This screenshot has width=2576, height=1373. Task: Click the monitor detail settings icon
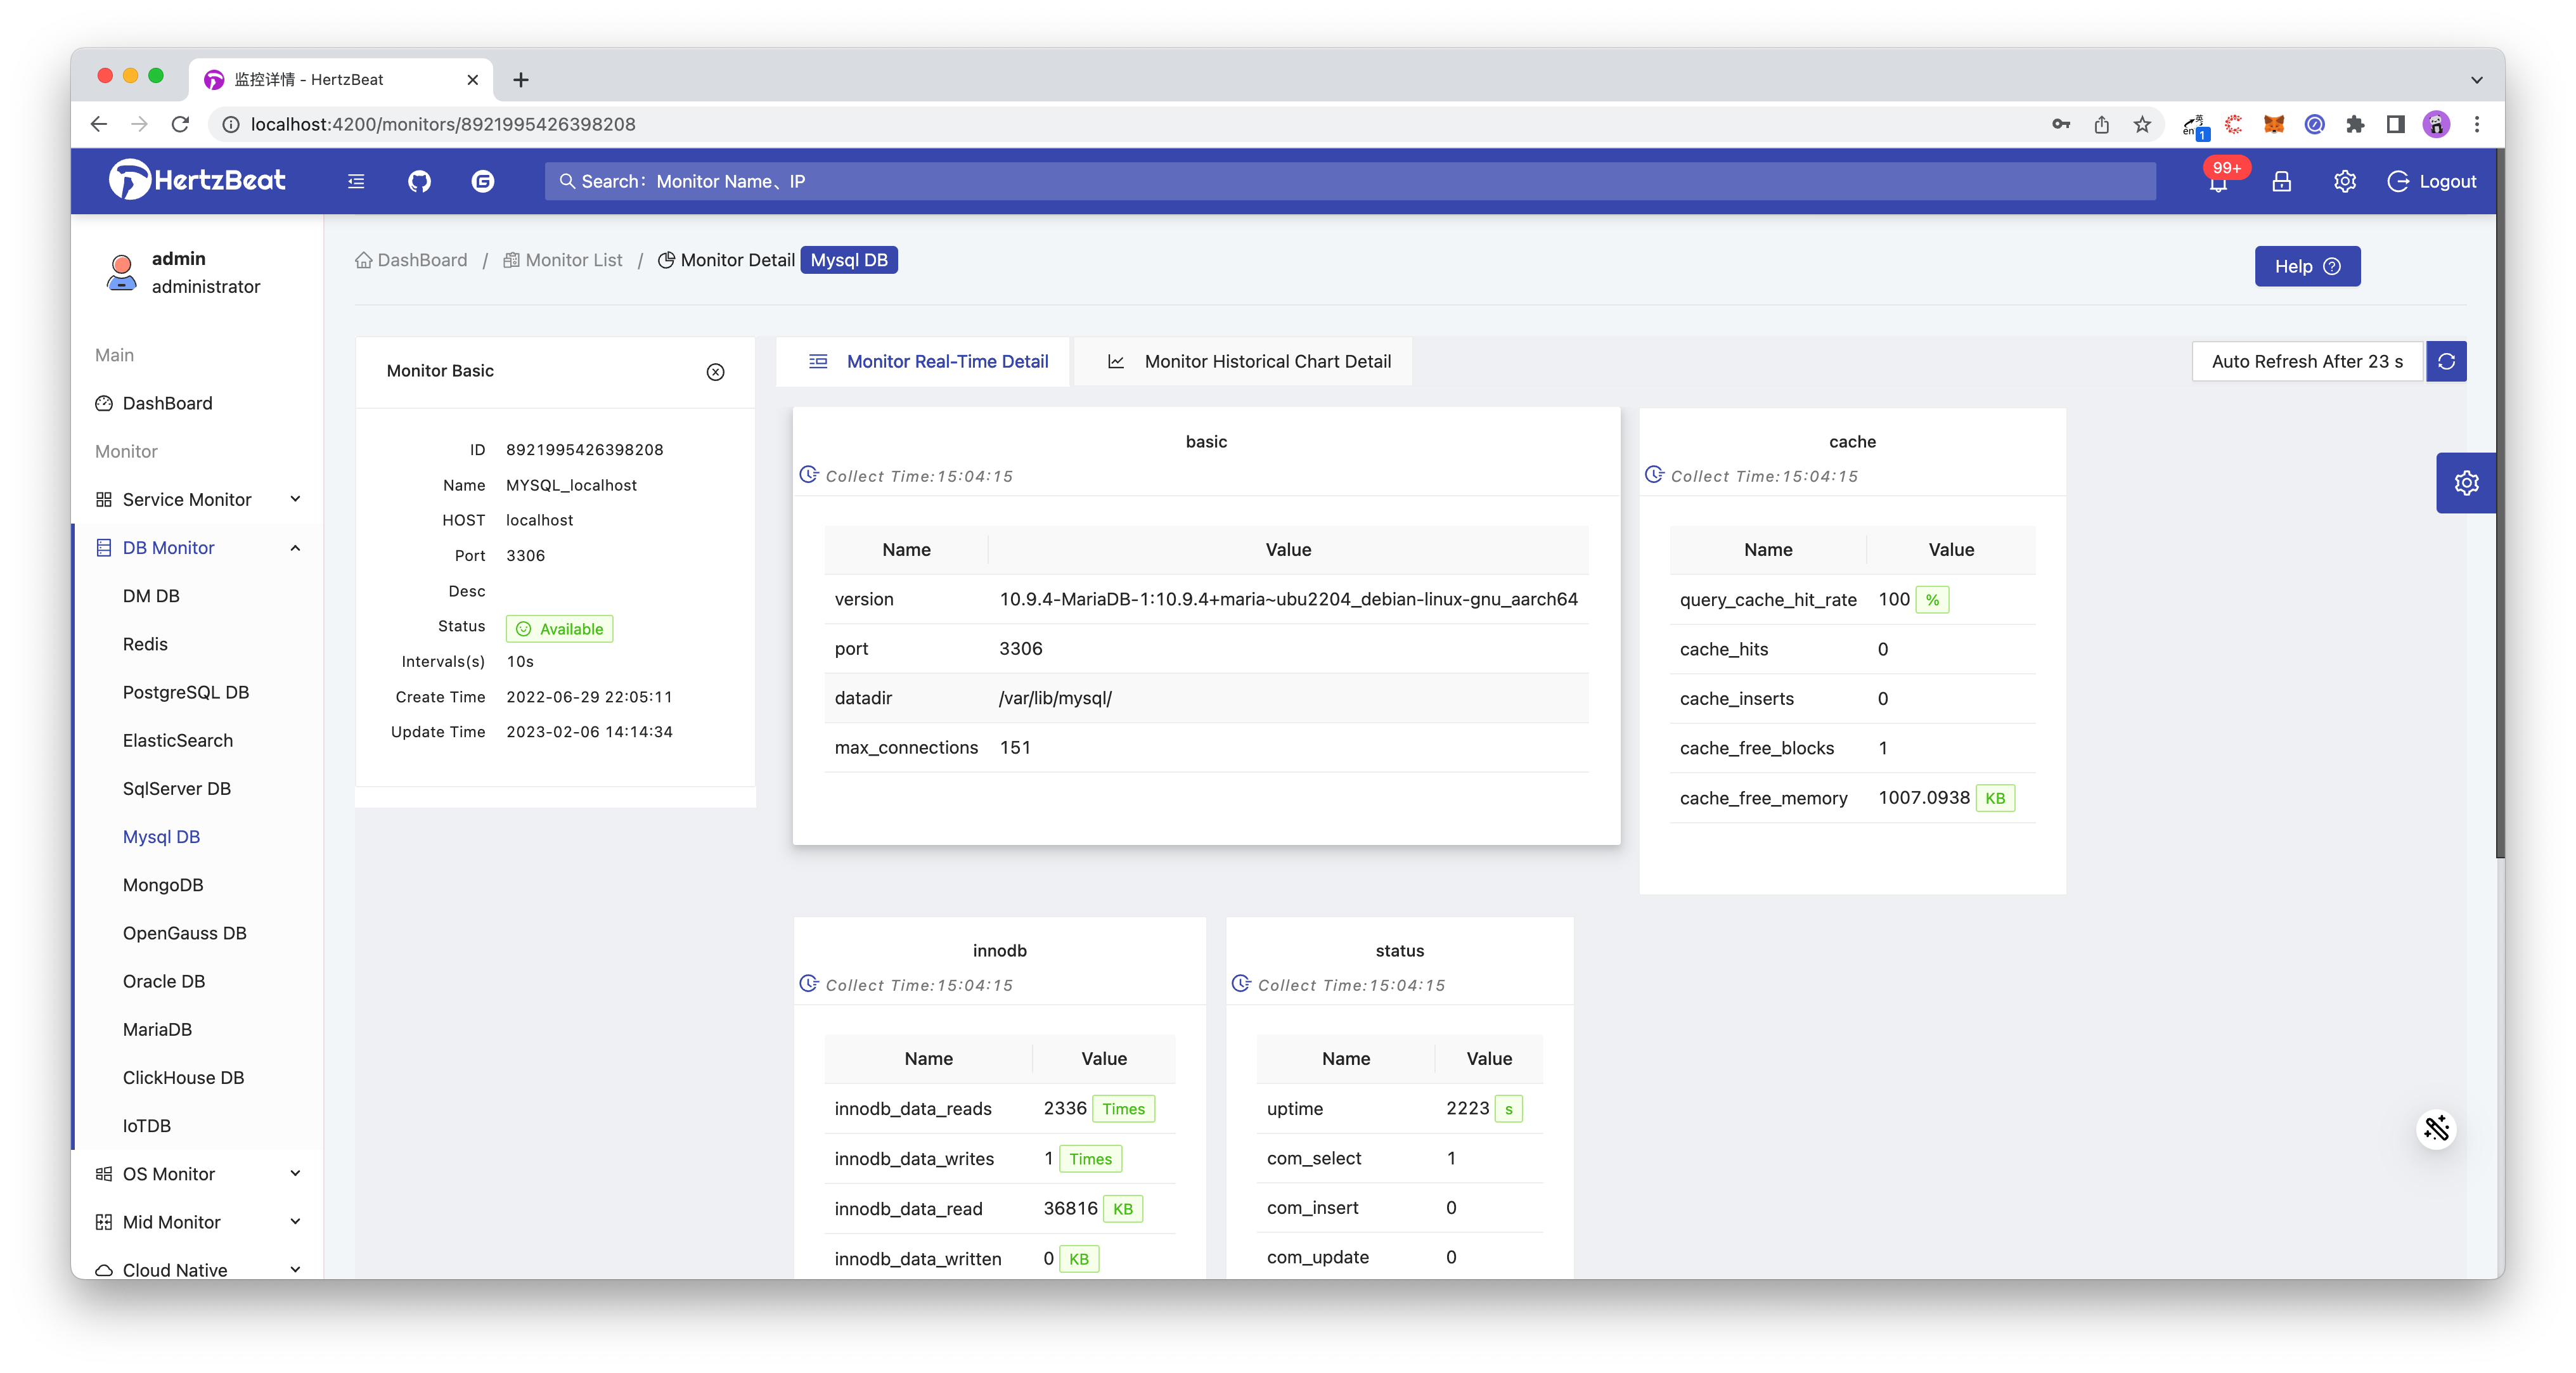click(2465, 484)
